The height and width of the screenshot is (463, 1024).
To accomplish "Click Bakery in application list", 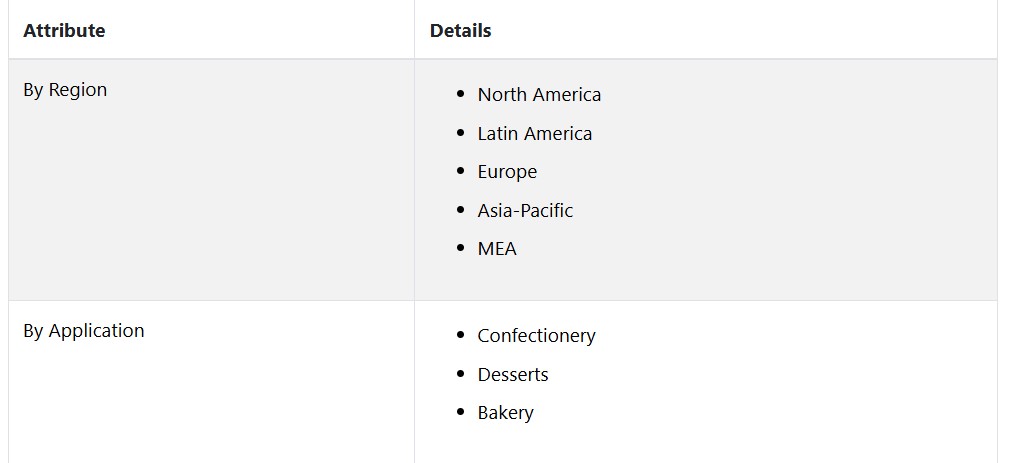I will click(x=505, y=413).
